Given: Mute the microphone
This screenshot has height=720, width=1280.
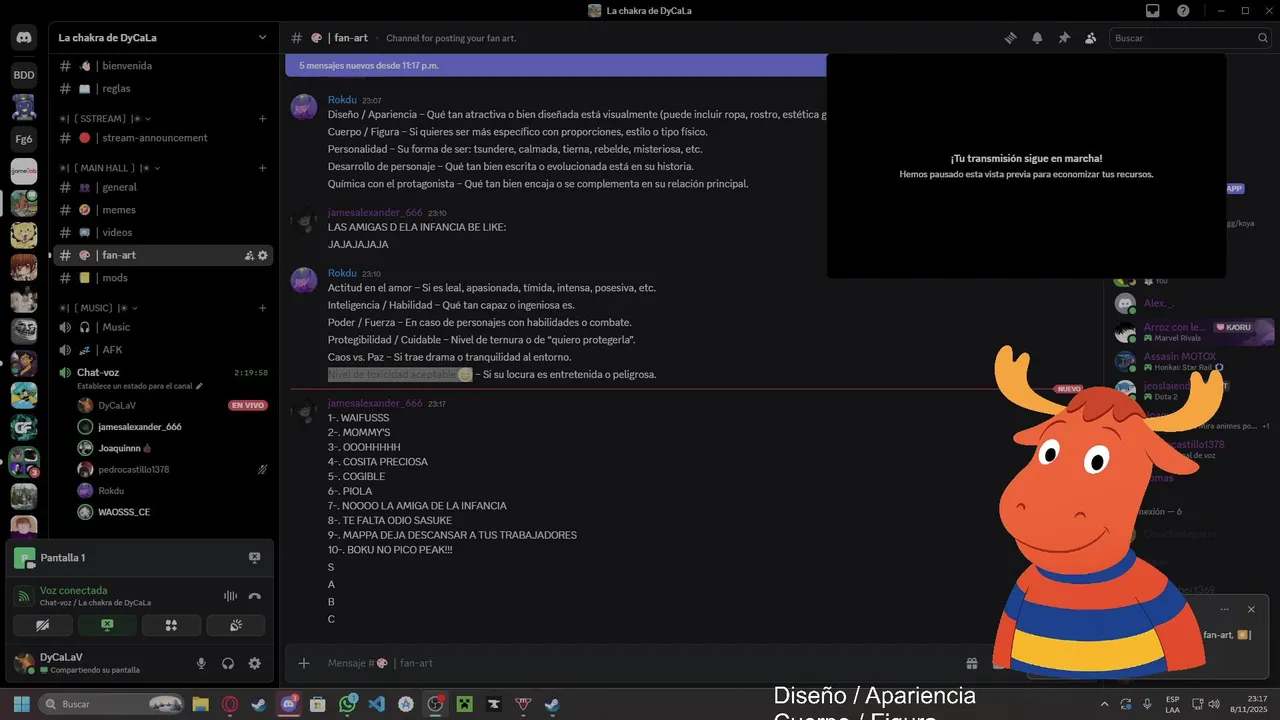Looking at the screenshot, I should pyautogui.click(x=201, y=663).
